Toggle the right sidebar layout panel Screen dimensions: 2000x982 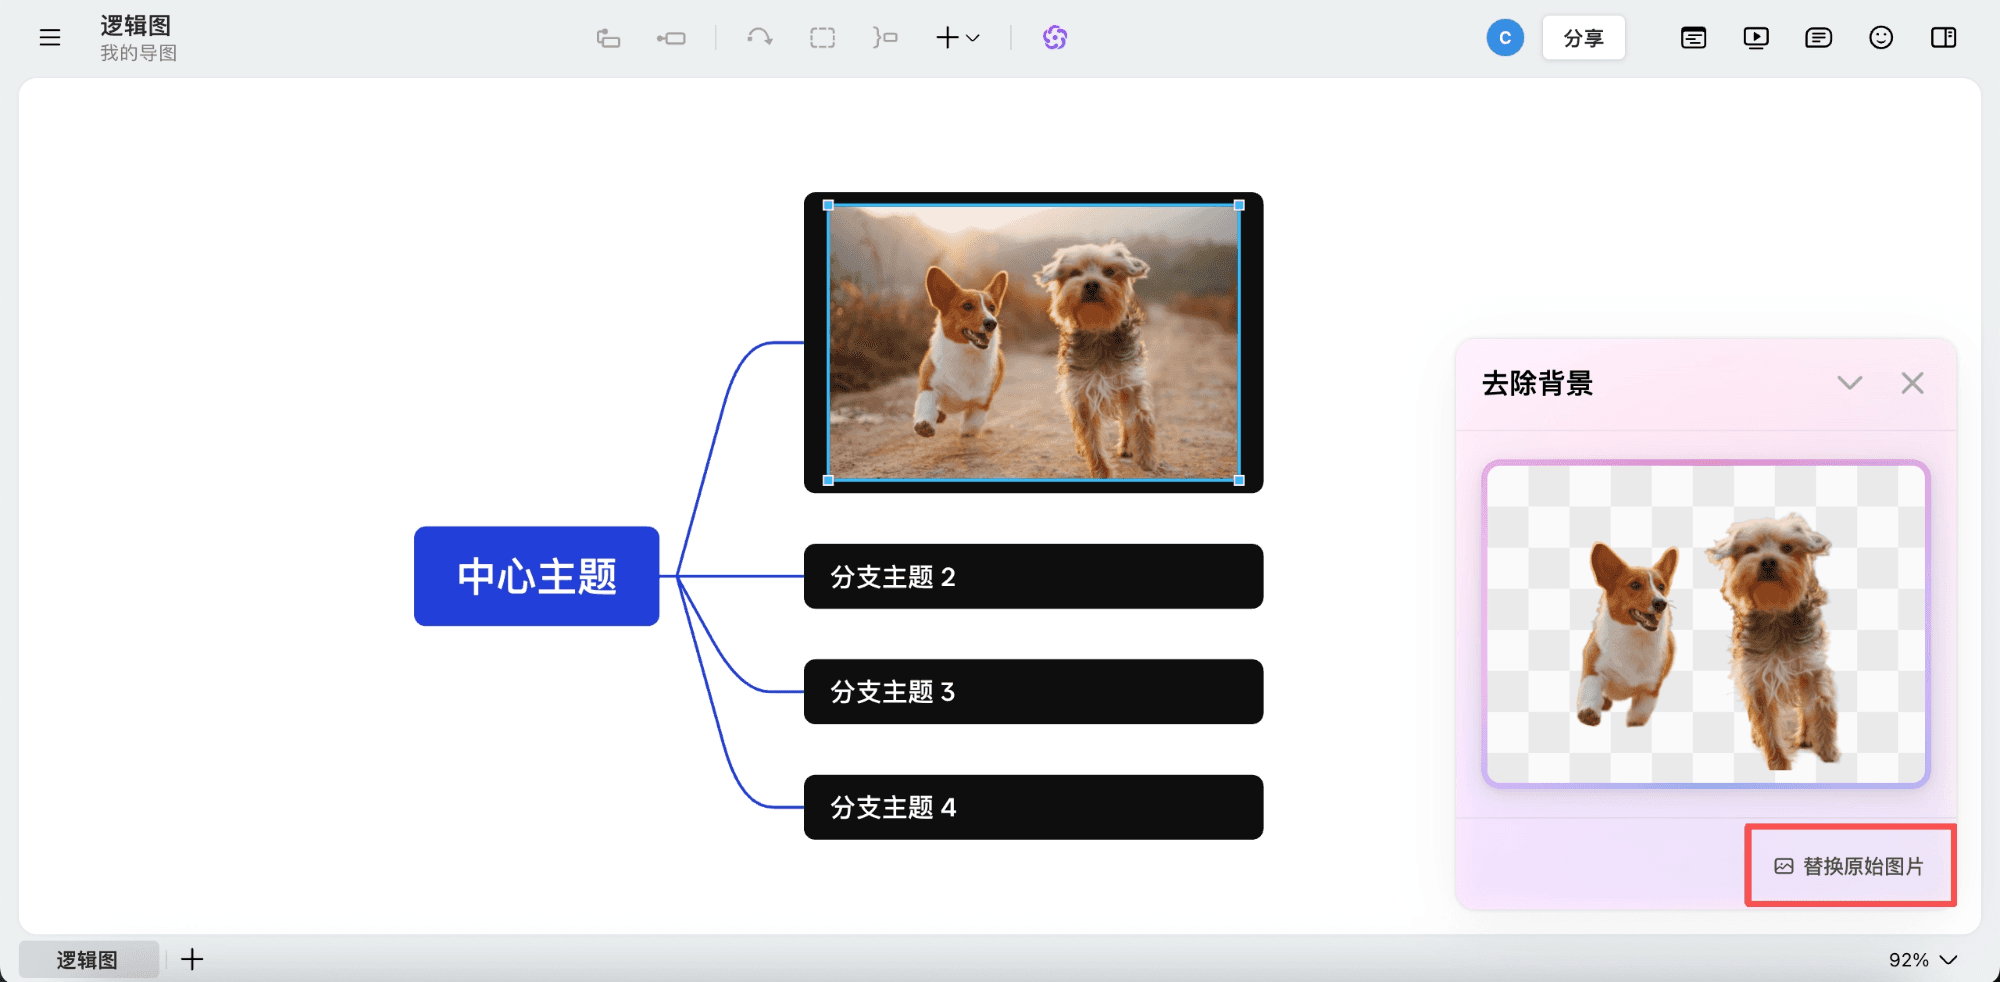coord(1944,37)
